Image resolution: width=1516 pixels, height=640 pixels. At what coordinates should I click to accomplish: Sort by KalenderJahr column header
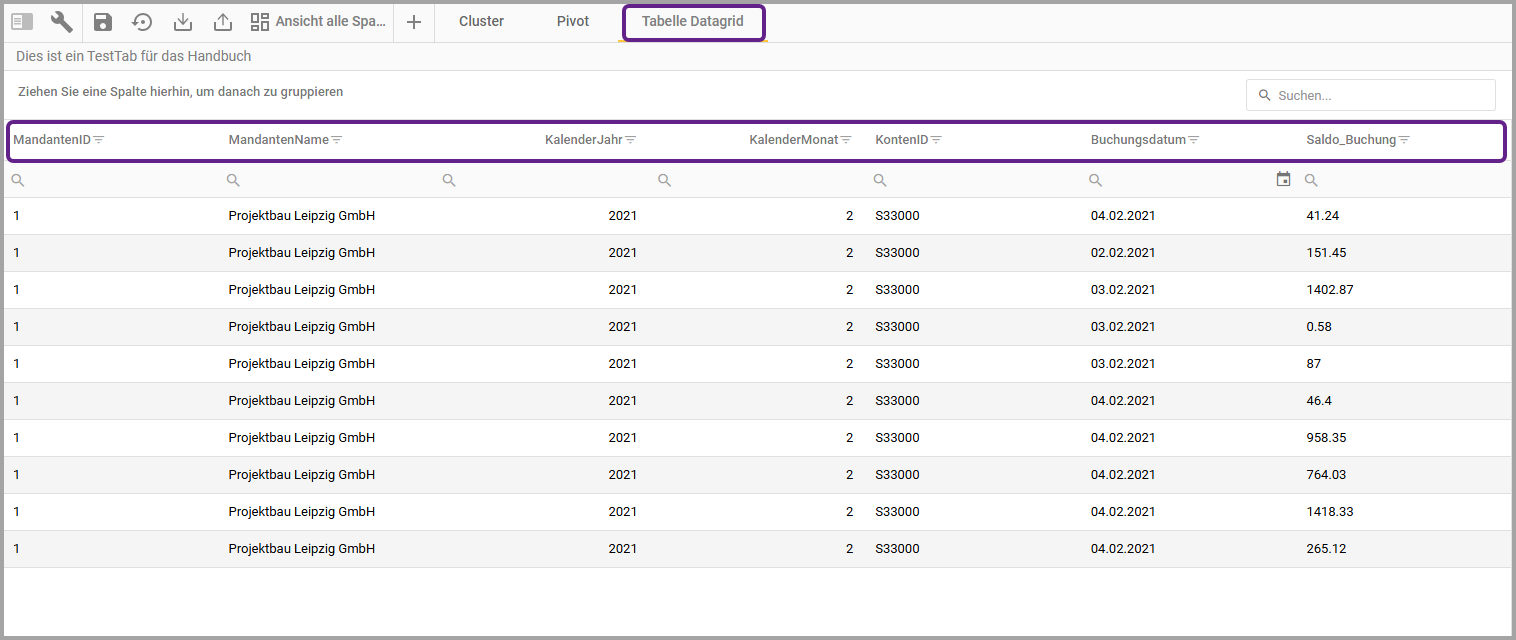583,140
